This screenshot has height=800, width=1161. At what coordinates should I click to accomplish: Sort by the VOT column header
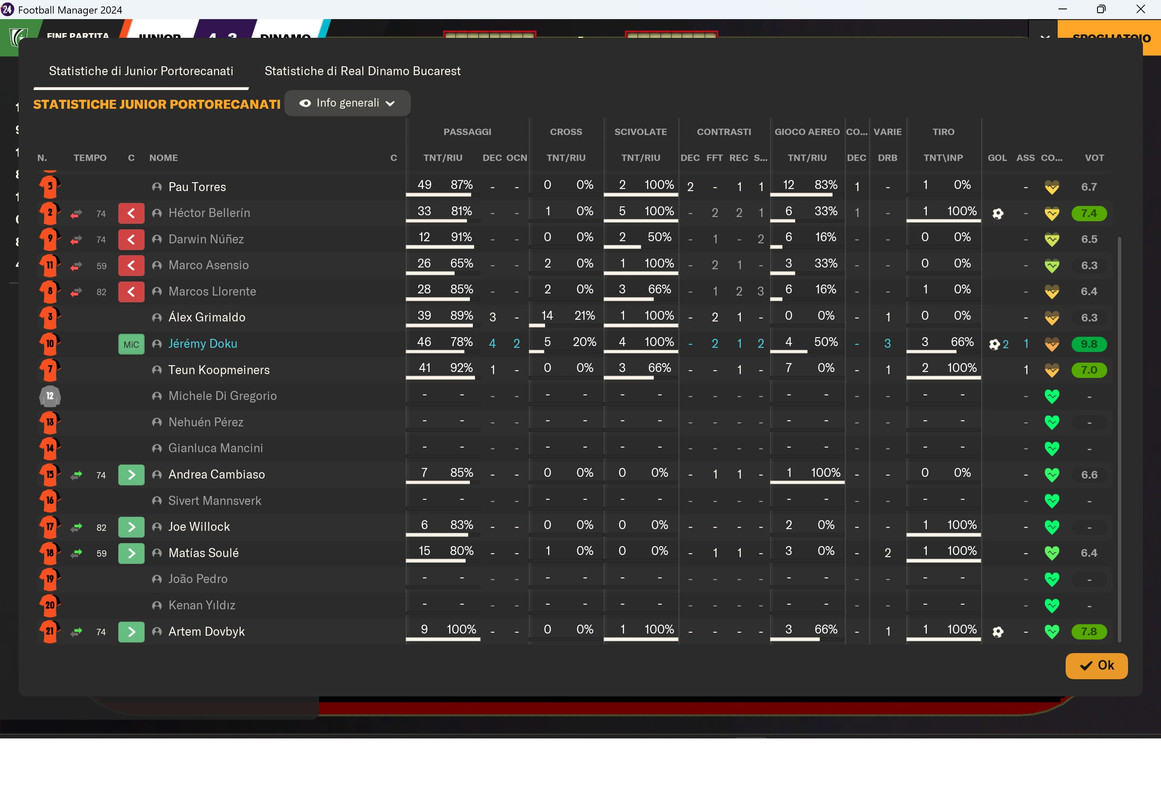point(1094,158)
